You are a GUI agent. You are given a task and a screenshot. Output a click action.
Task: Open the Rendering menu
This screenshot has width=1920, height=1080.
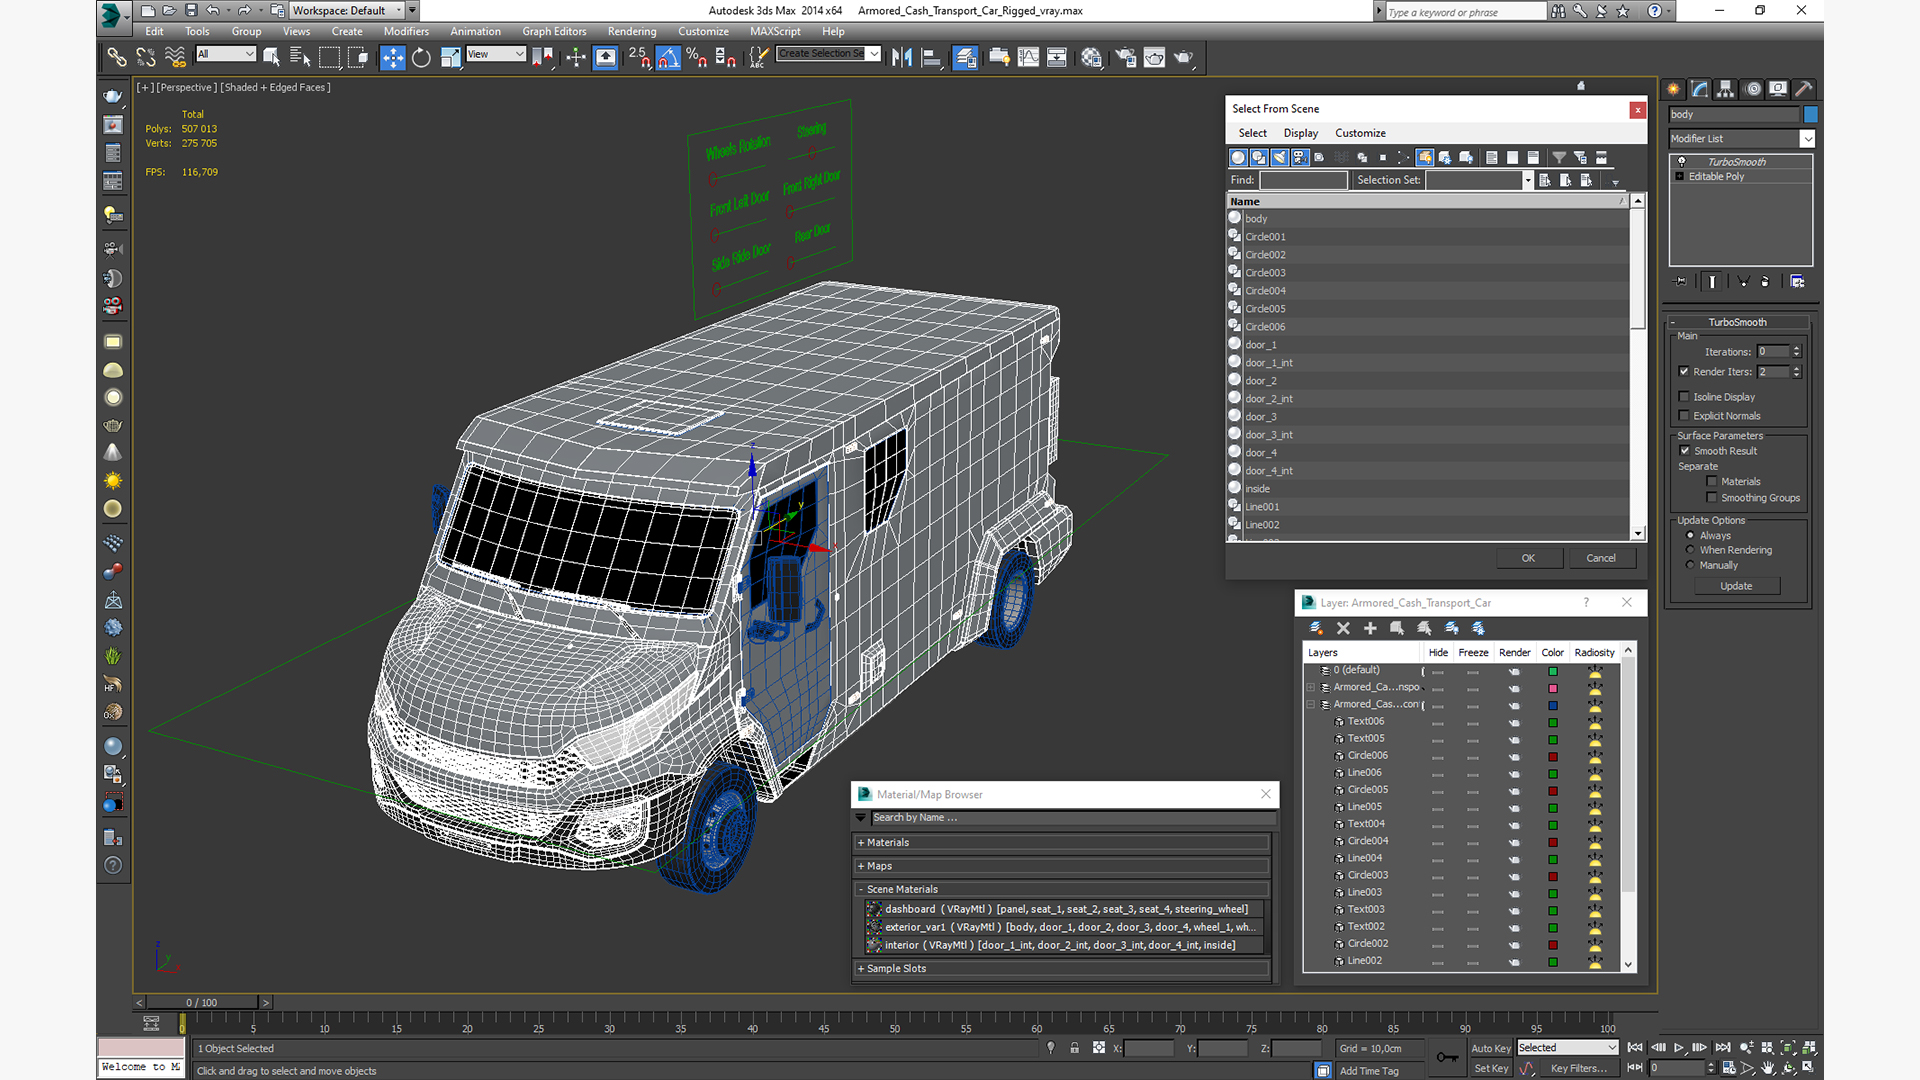pyautogui.click(x=632, y=31)
